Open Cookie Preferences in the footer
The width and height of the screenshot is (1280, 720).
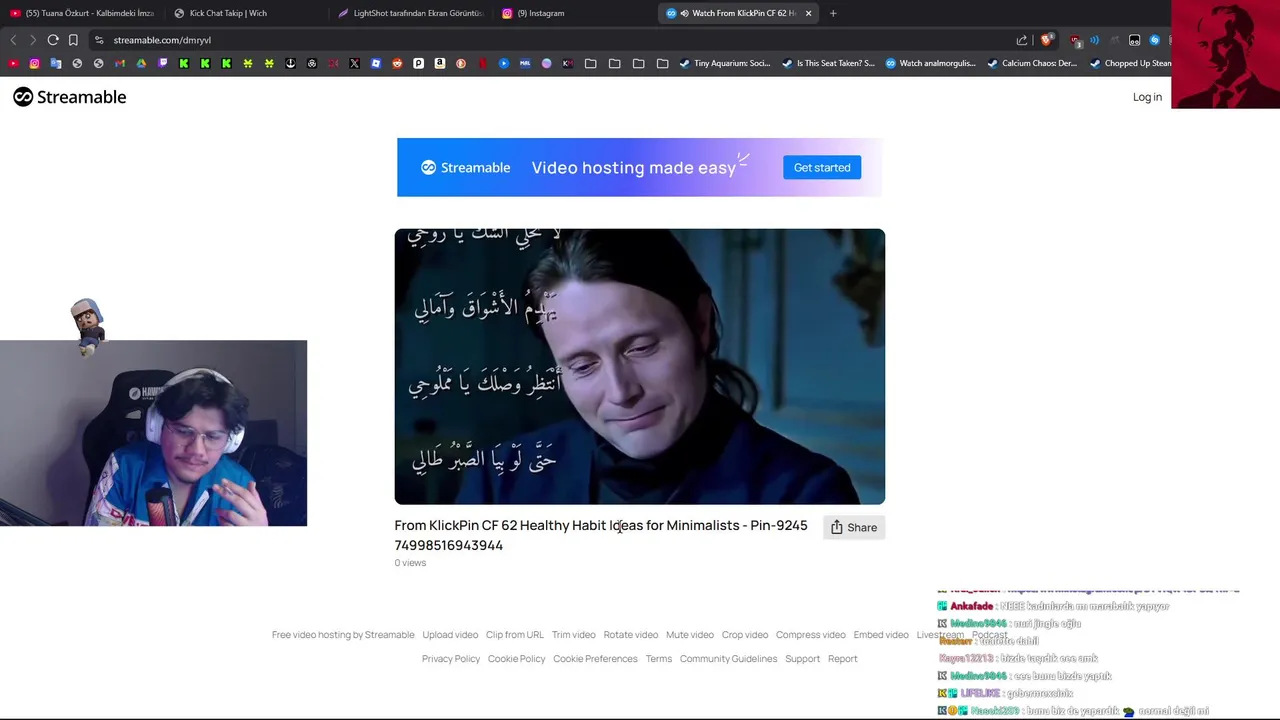click(x=595, y=659)
